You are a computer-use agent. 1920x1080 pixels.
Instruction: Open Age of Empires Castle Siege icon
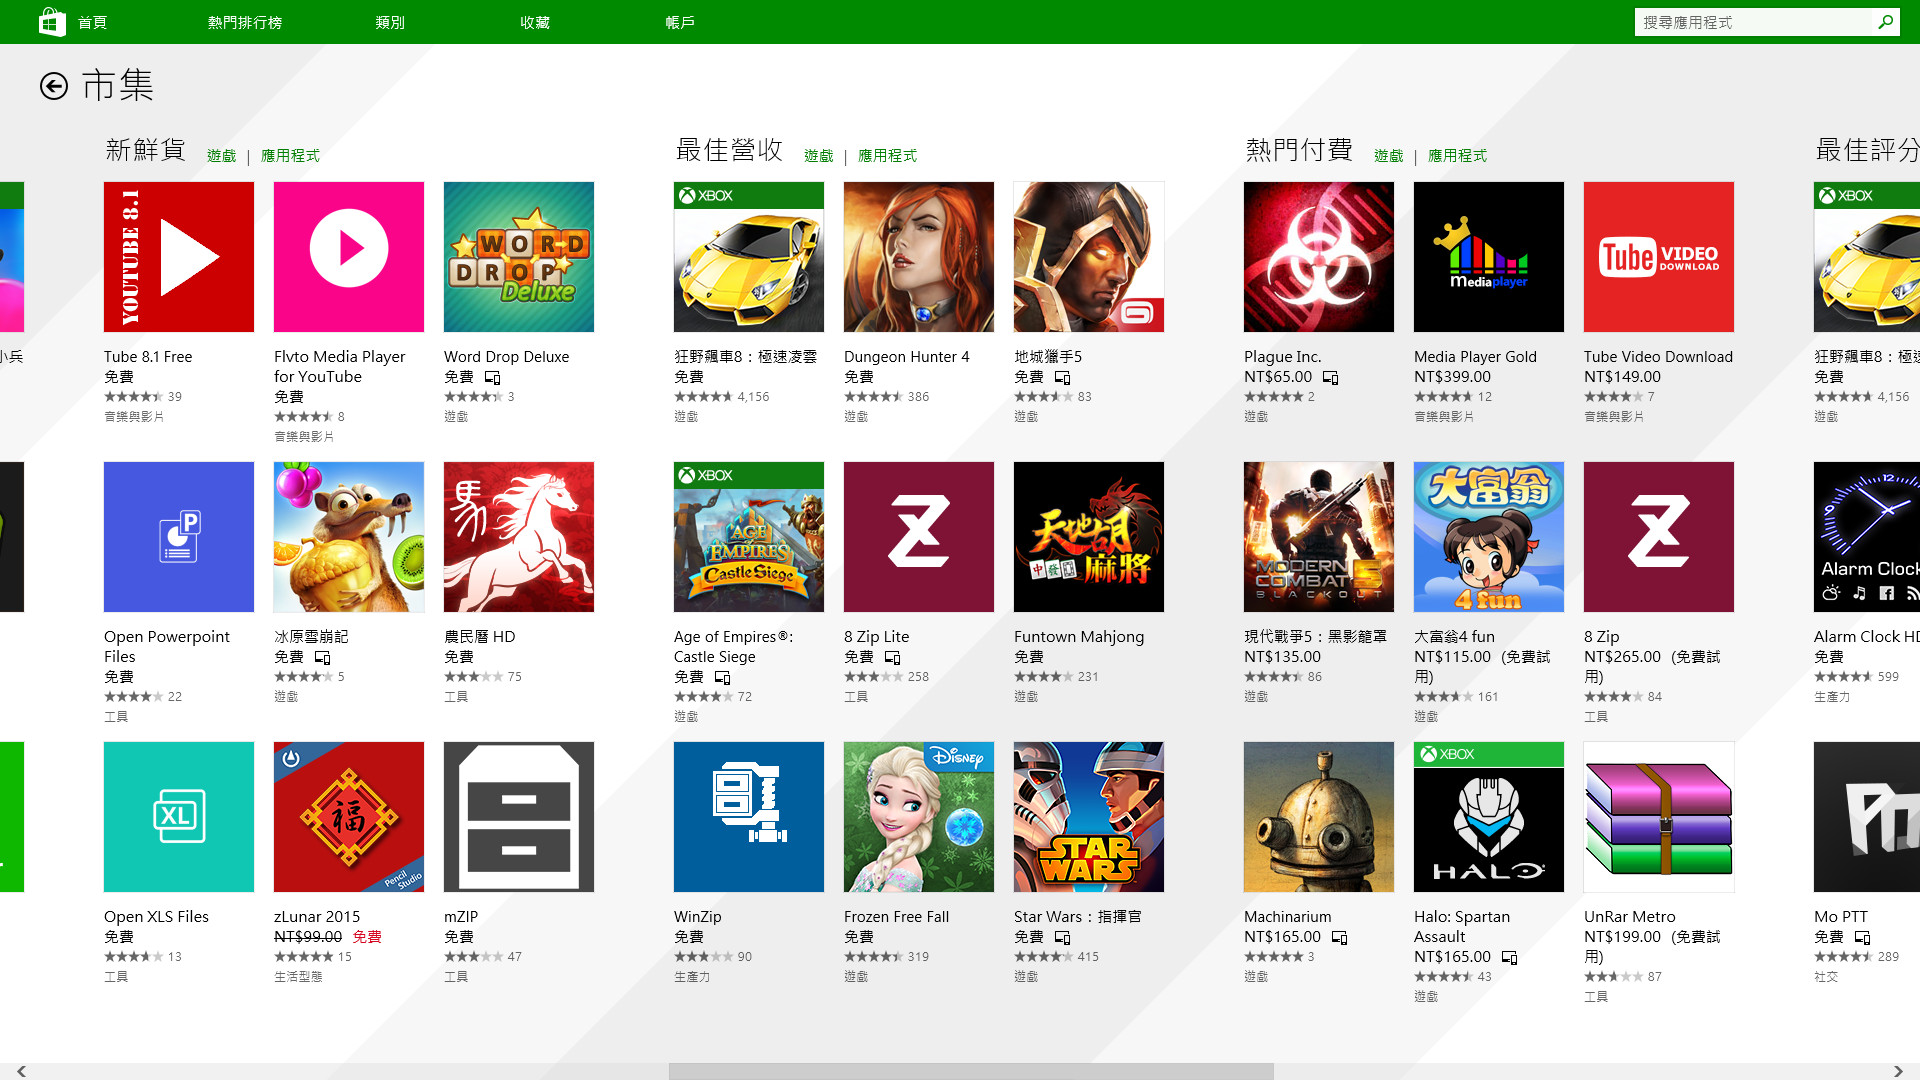coord(749,537)
